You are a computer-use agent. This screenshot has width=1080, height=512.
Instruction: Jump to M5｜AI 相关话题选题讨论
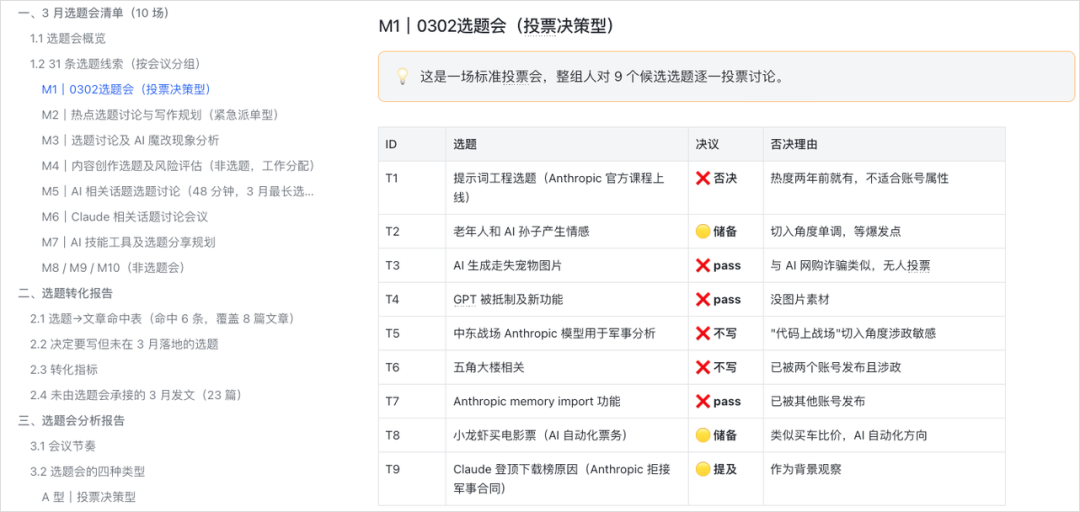[178, 192]
